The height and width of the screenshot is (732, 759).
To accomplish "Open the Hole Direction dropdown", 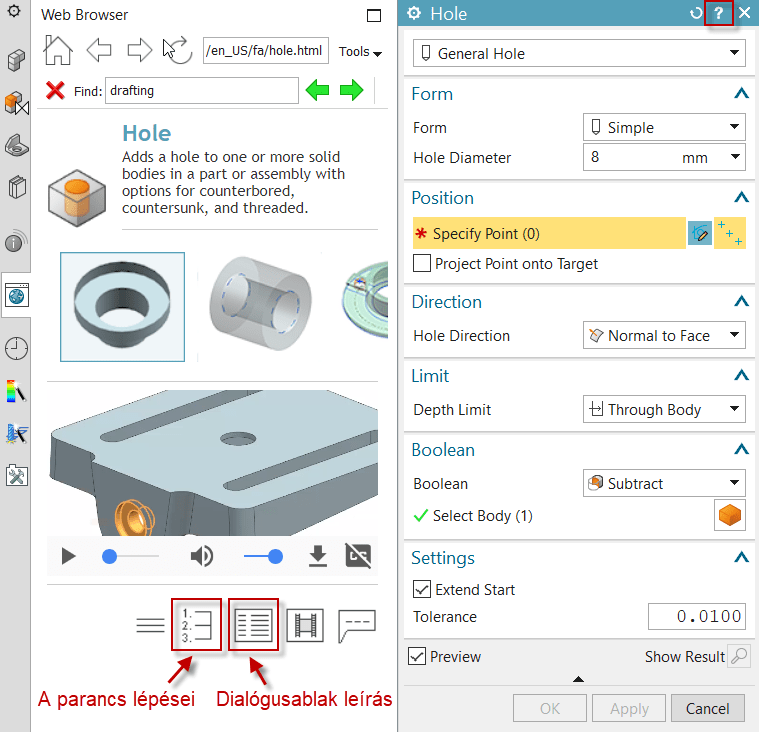I will [x=664, y=336].
